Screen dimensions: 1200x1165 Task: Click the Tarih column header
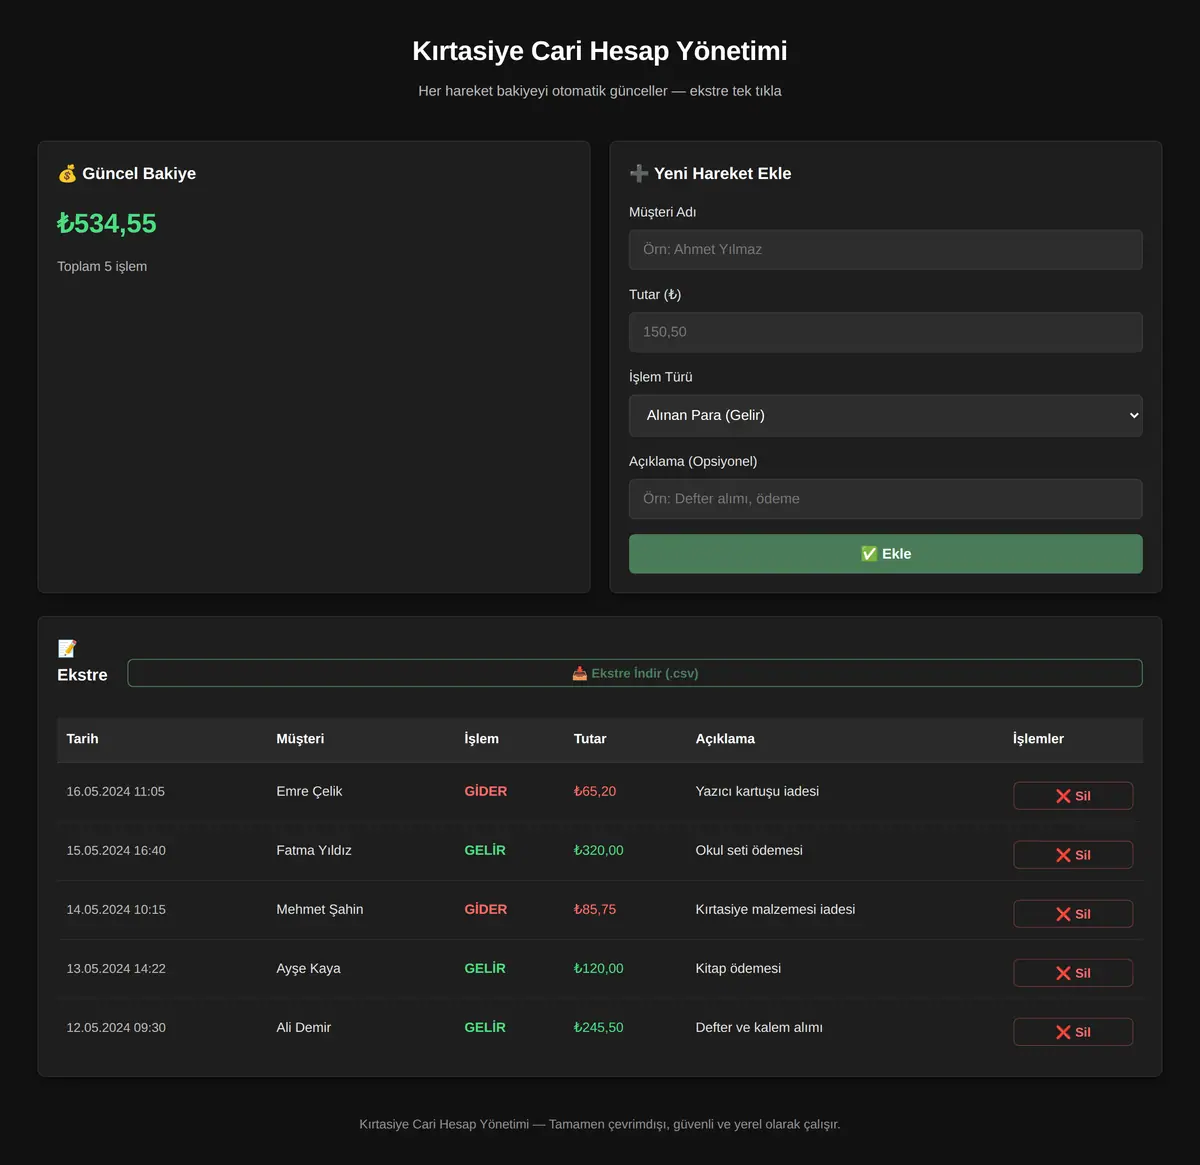click(83, 739)
